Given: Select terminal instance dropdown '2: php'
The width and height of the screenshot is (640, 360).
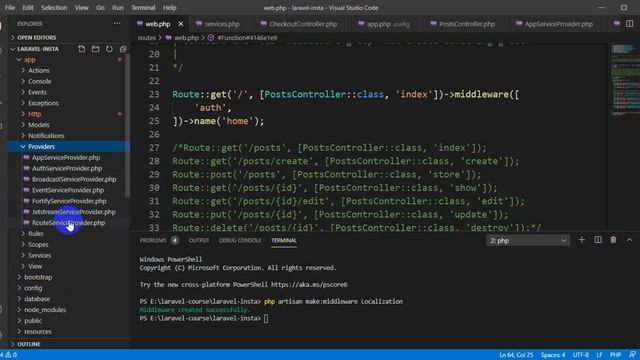Looking at the screenshot, I should tap(528, 240).
